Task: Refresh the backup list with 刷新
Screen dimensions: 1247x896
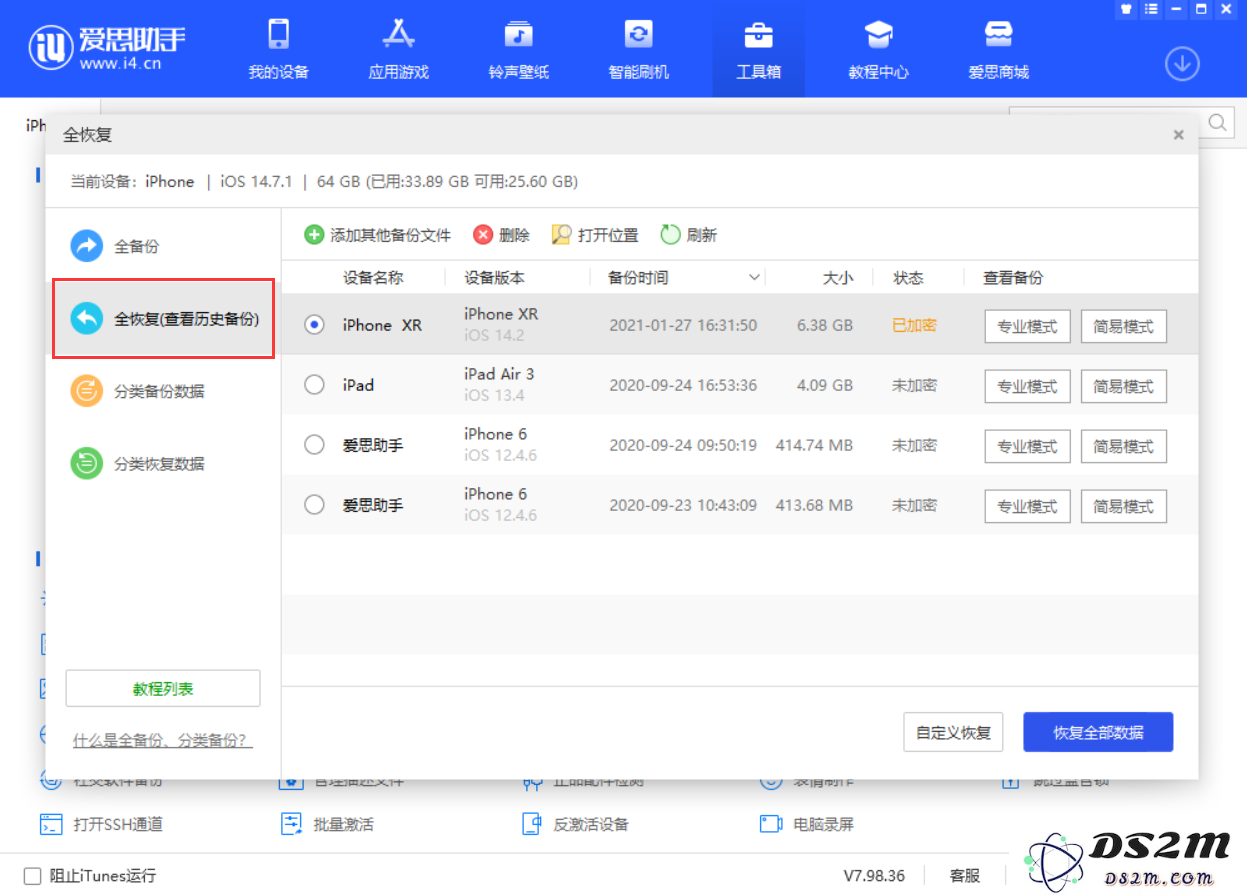Action: (689, 235)
